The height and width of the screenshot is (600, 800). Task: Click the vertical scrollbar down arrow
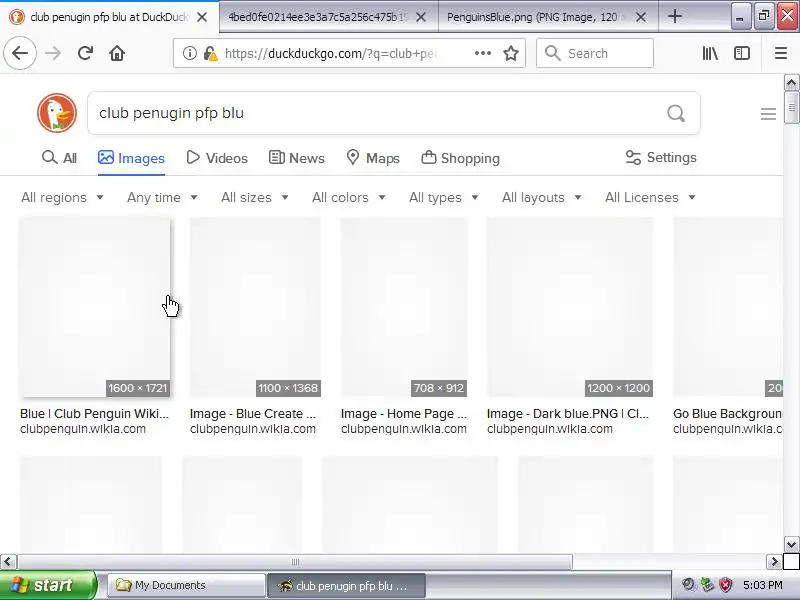[x=791, y=544]
